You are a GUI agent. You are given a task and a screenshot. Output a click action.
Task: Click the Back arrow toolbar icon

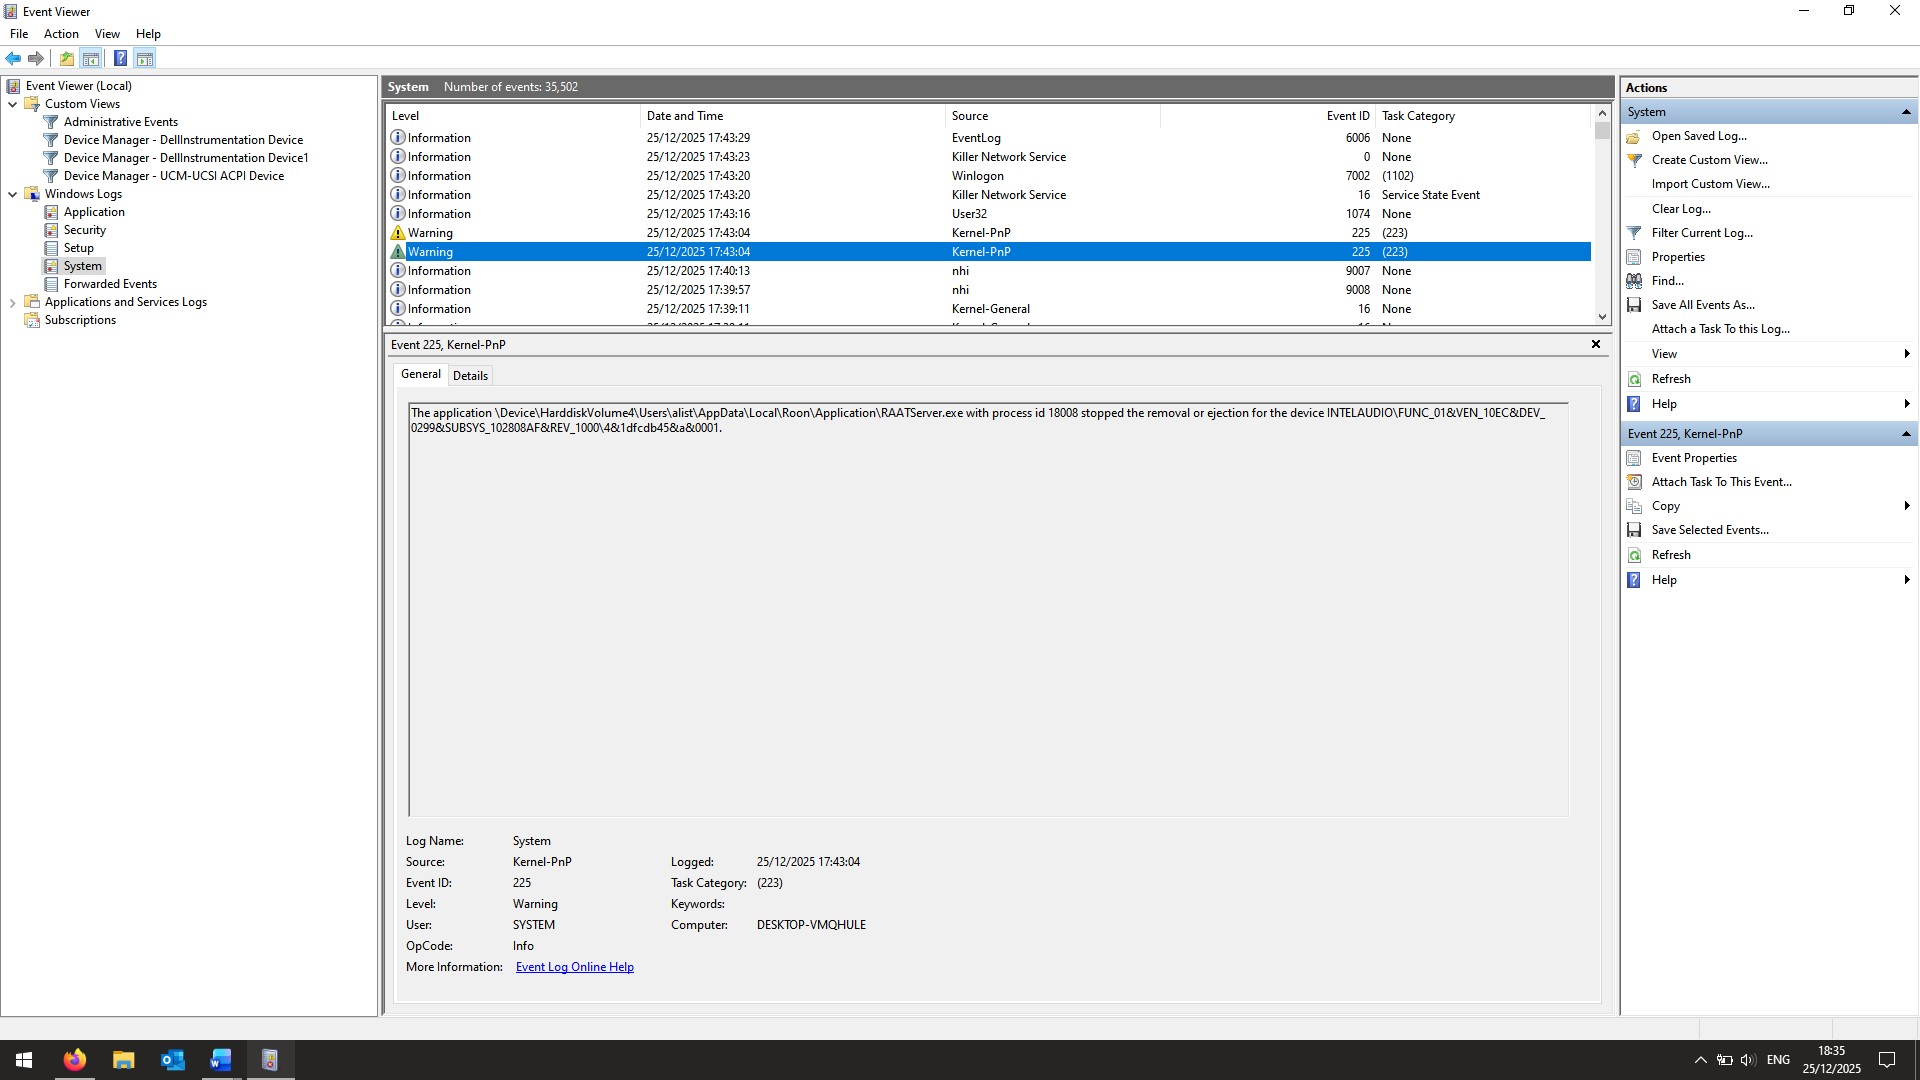coord(13,59)
